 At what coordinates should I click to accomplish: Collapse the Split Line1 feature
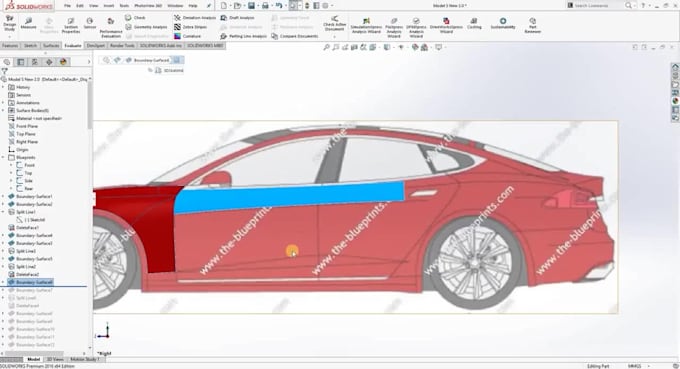[x=3, y=212]
